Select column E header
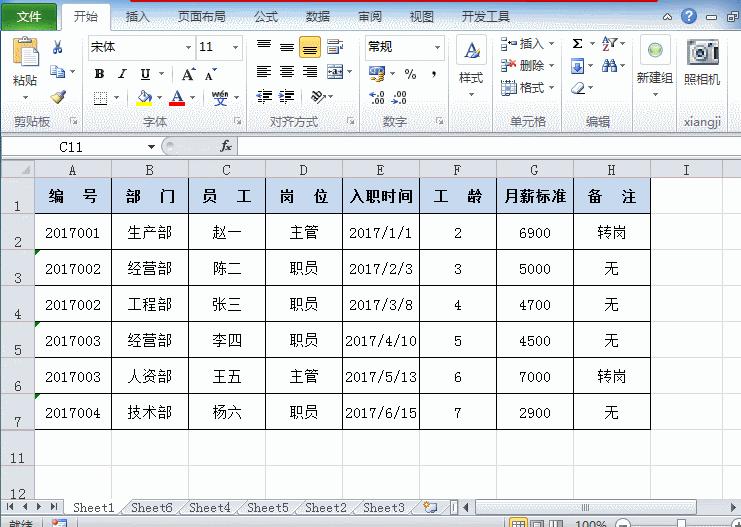Viewport: 741px width, 527px height. [x=380, y=170]
